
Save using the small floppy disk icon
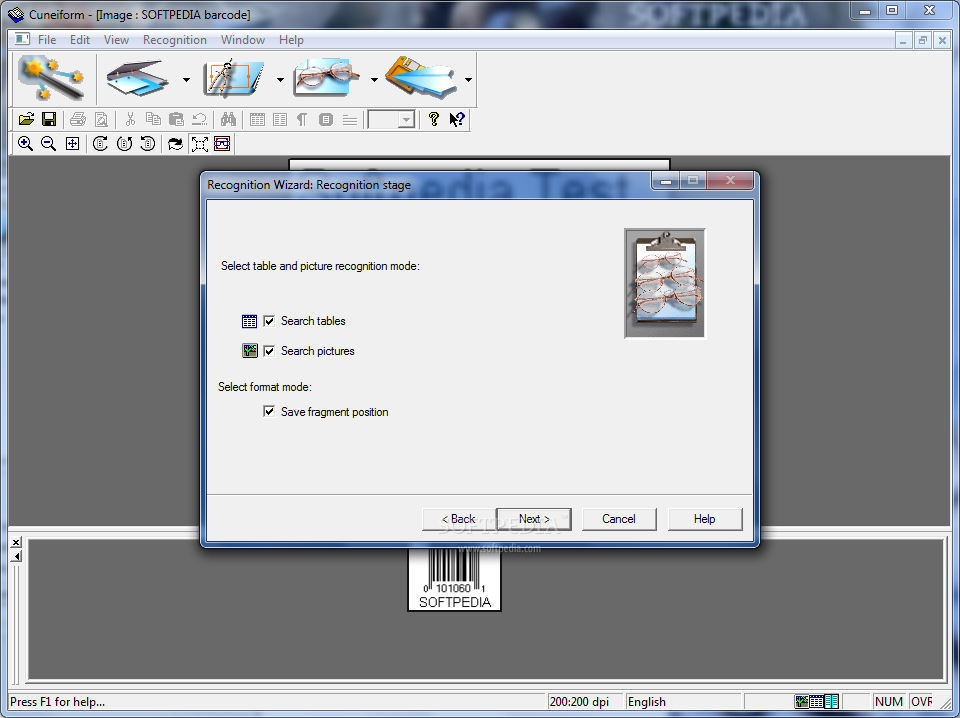pos(49,119)
